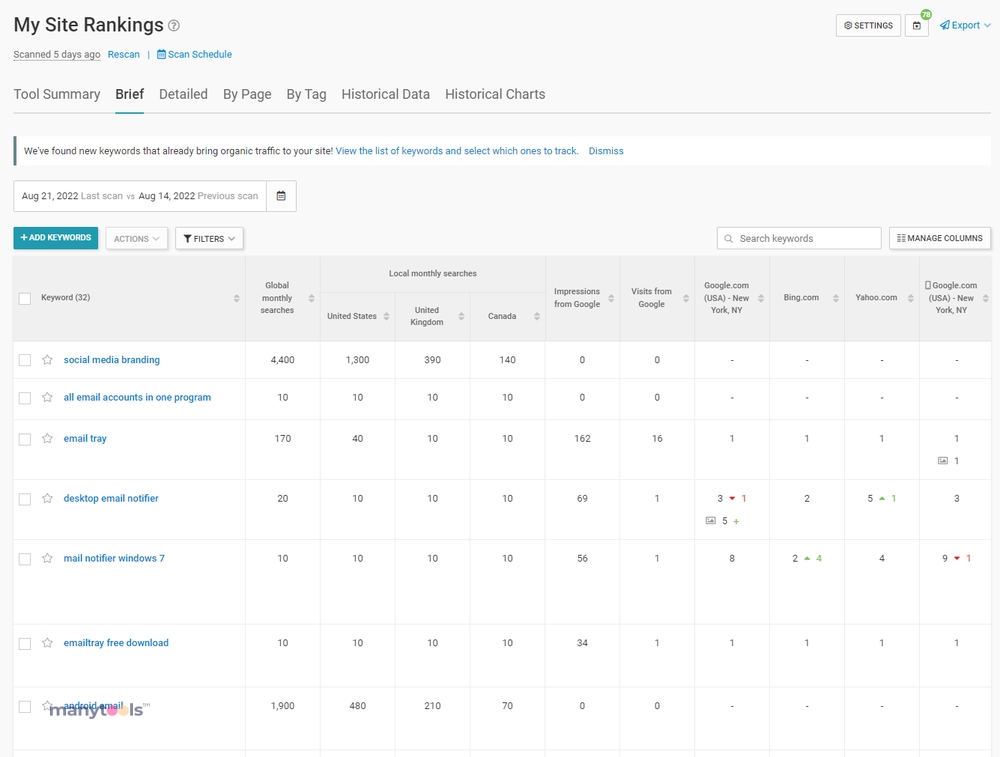
Task: Open the Settings button
Action: tap(868, 26)
